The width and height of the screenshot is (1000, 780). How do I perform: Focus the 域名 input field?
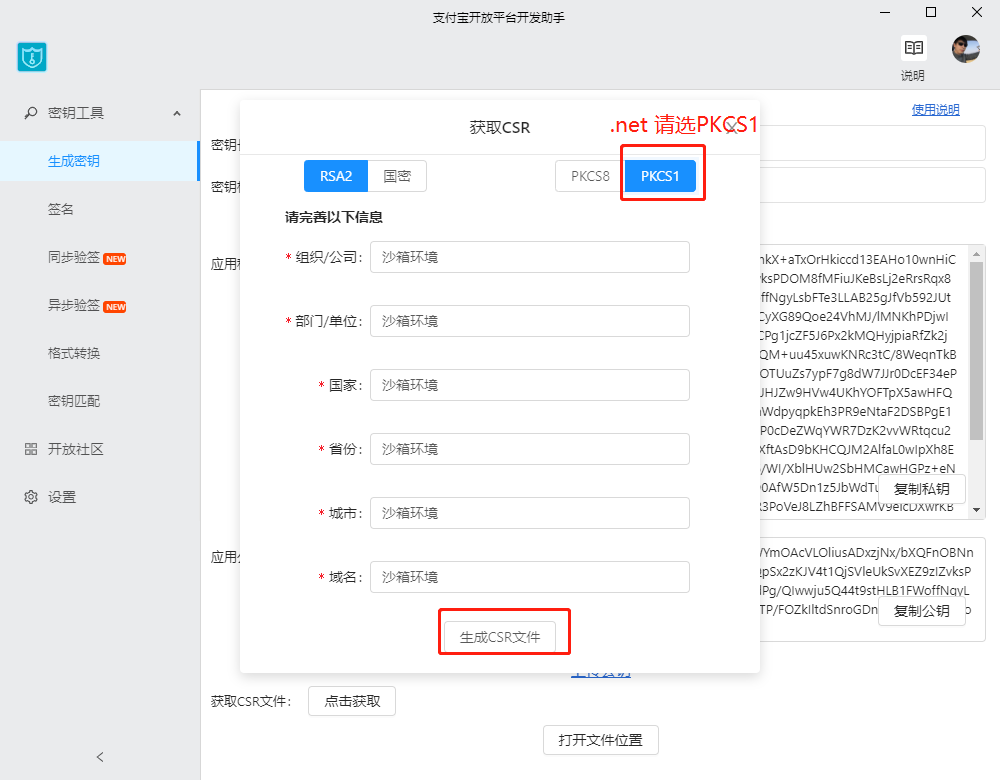530,577
